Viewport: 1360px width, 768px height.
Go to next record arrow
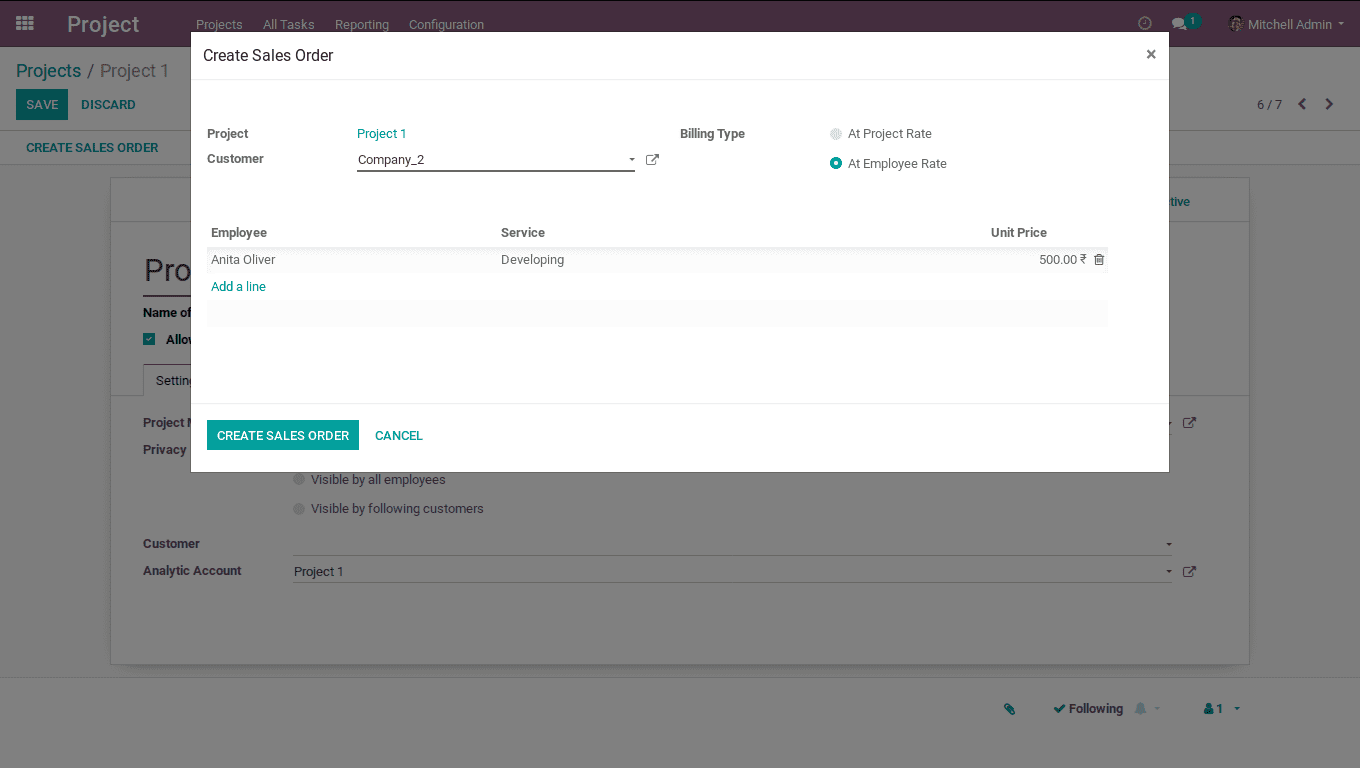pos(1329,104)
